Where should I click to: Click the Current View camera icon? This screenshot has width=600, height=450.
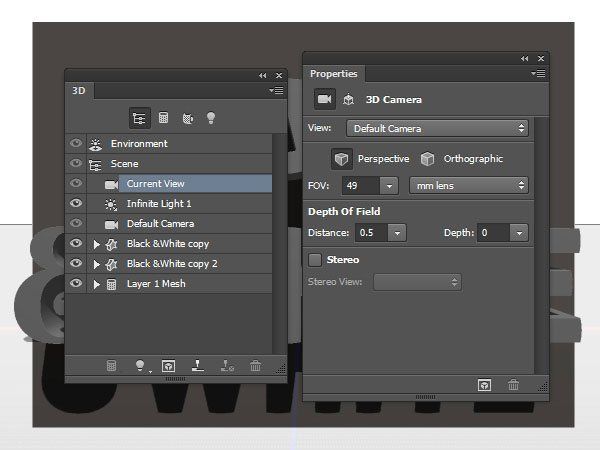pyautogui.click(x=111, y=184)
